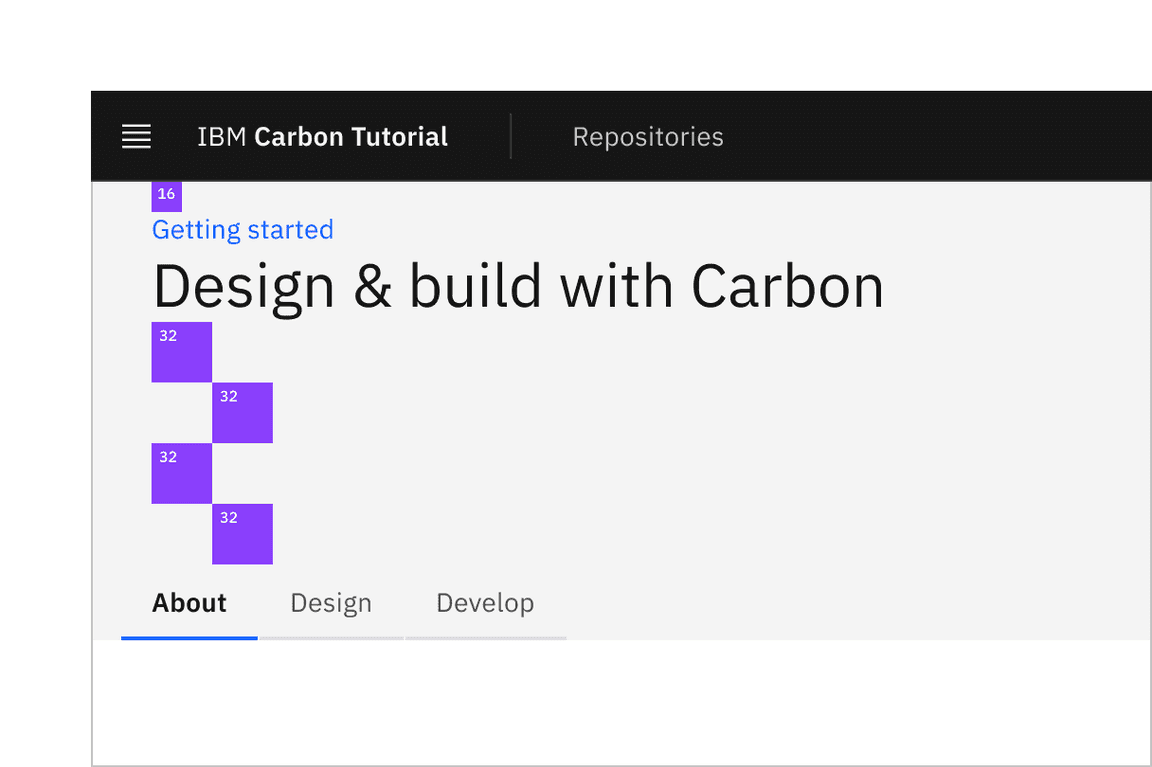
Task: Click the IBM Carbon Tutorial header title
Action: [x=322, y=137]
